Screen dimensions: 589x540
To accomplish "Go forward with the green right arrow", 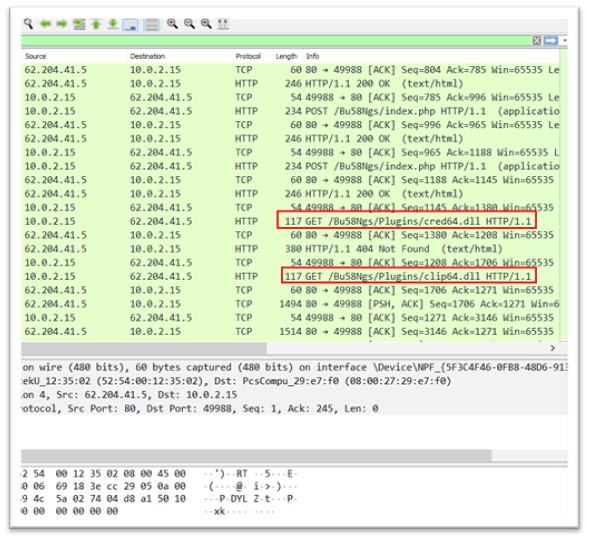I will point(62,24).
